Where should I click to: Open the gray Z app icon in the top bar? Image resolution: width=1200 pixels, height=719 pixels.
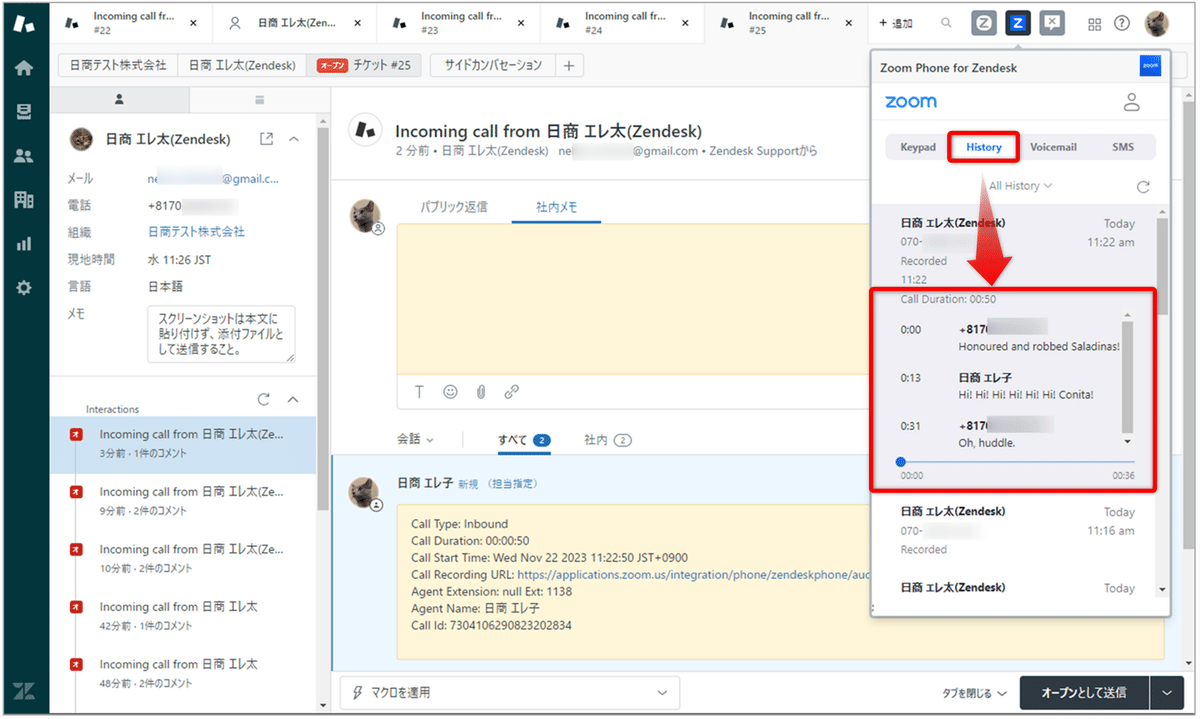[x=984, y=23]
